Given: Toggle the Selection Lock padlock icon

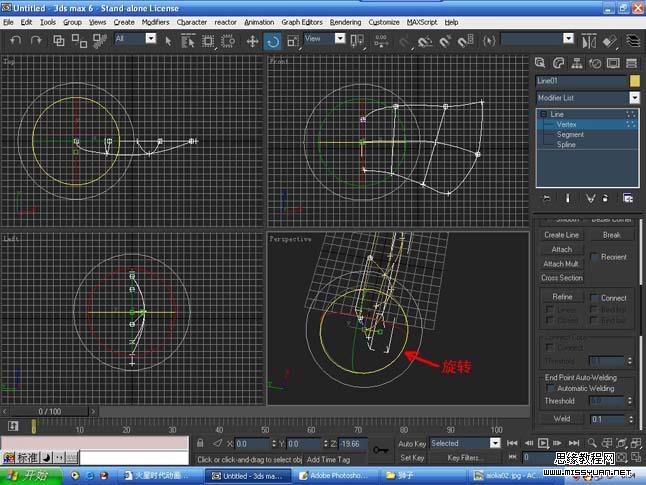Looking at the screenshot, I should [200, 443].
